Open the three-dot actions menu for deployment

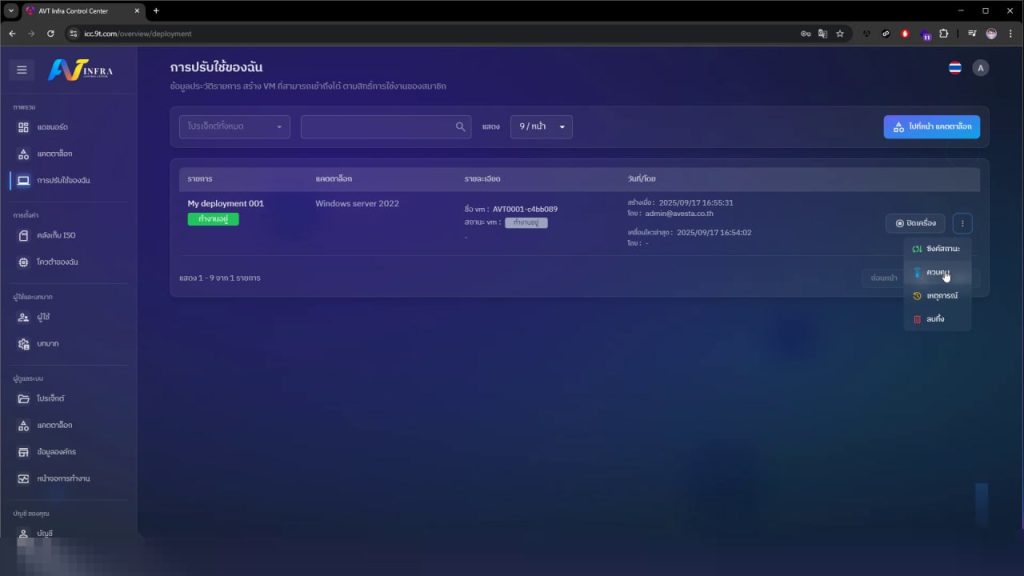tap(962, 223)
